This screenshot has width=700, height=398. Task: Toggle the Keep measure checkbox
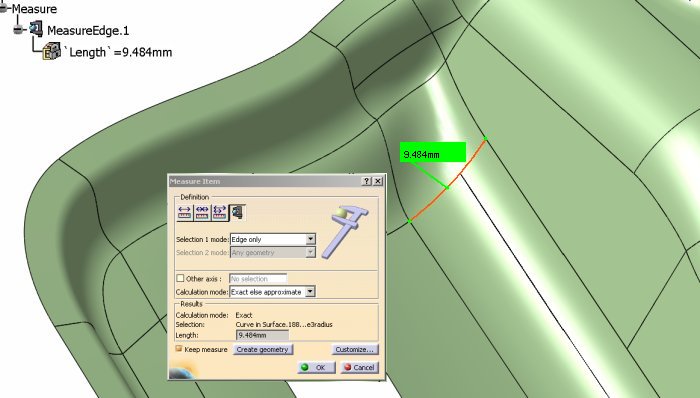click(x=179, y=349)
